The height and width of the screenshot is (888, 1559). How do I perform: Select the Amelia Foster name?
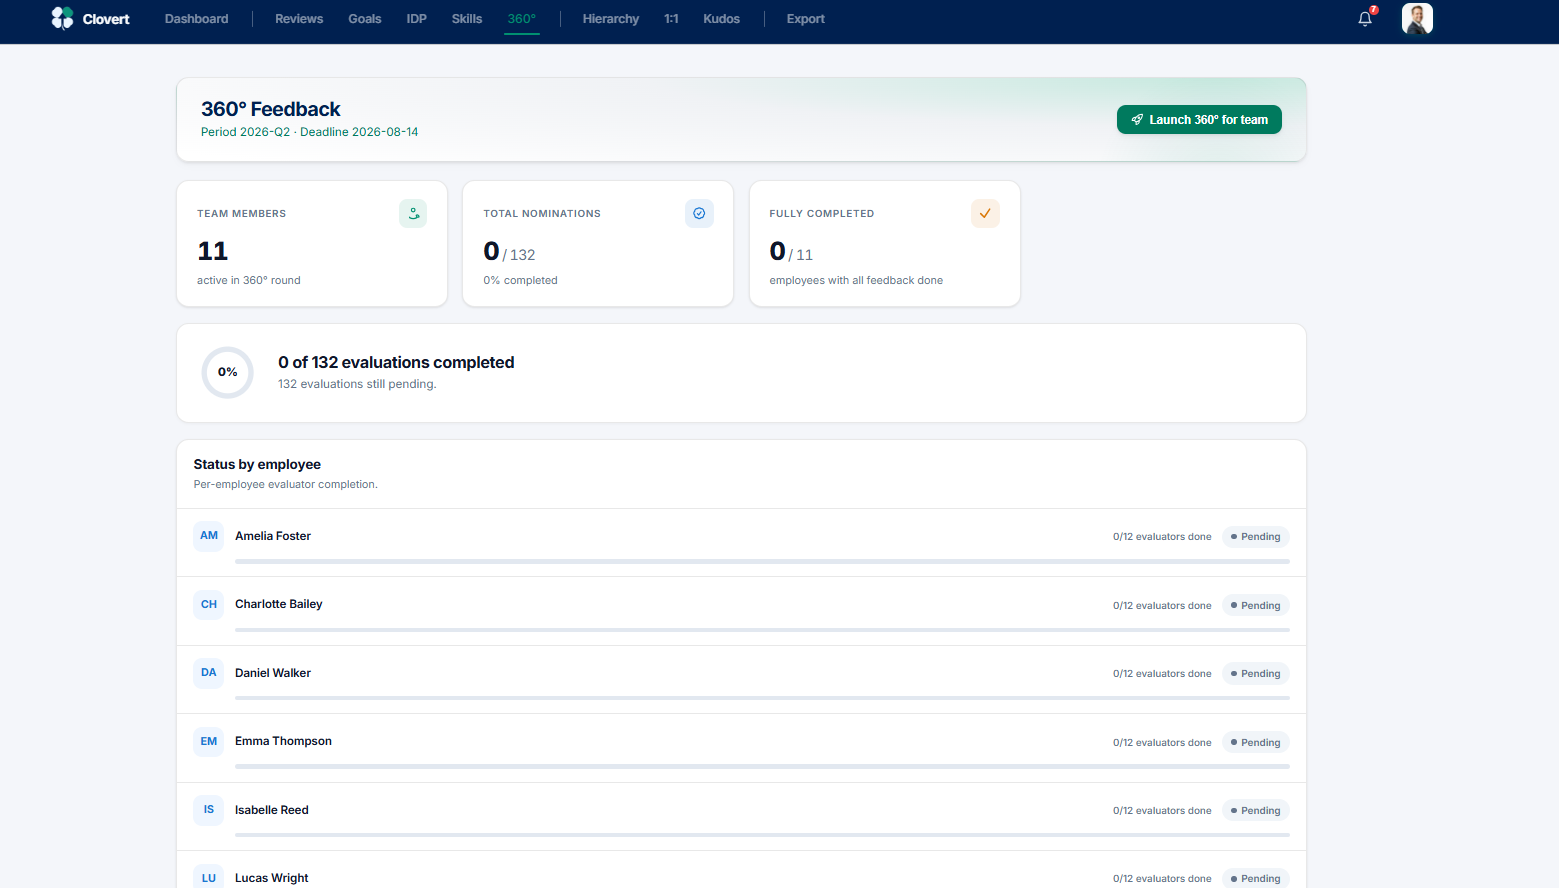273,536
